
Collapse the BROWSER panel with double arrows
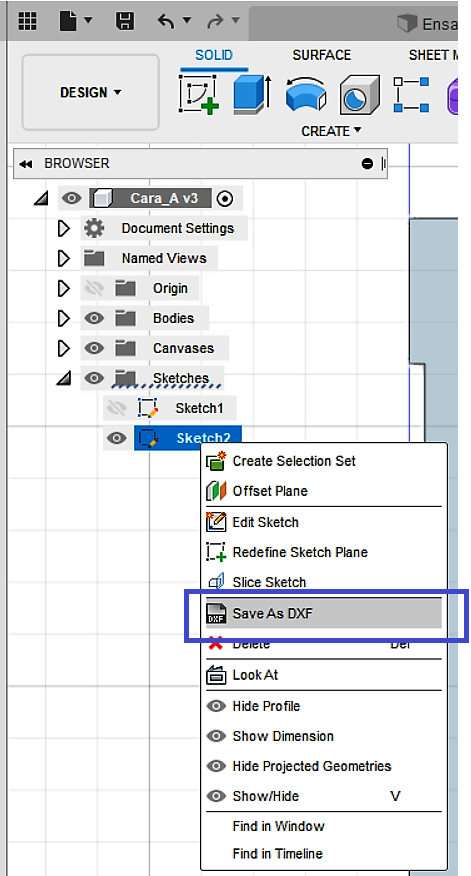pos(25,164)
